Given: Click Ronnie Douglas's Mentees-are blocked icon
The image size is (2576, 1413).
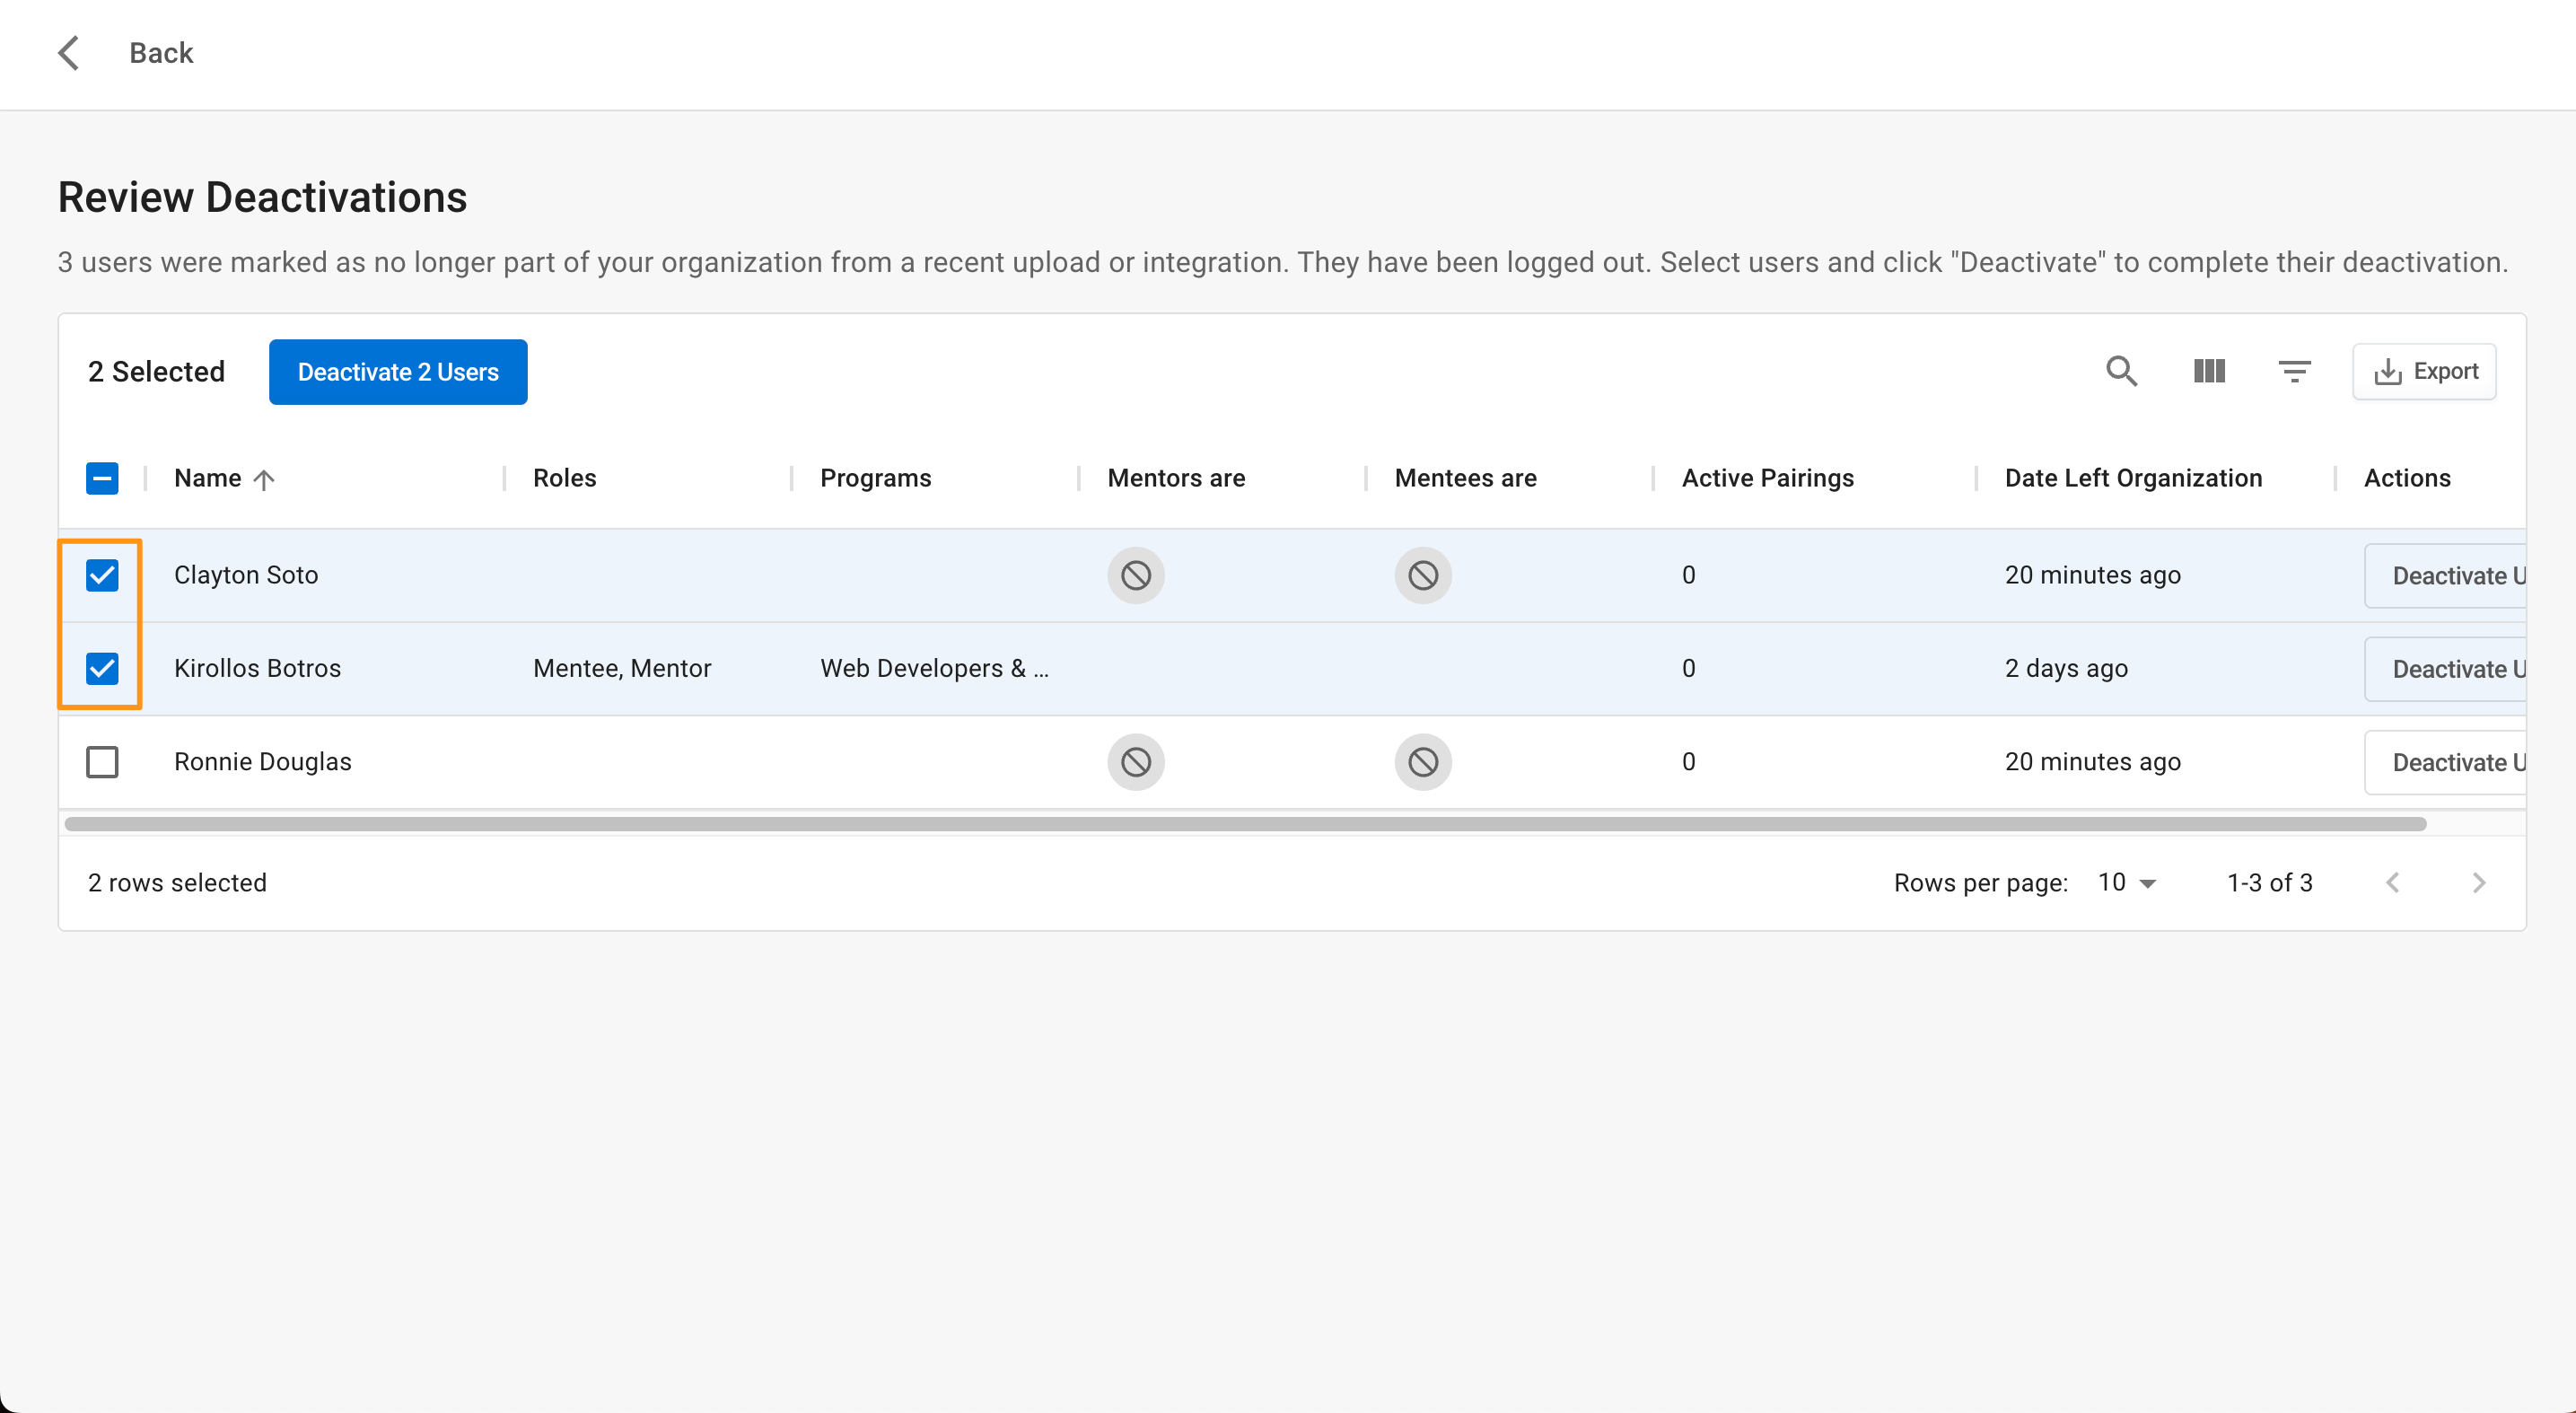Looking at the screenshot, I should click(x=1422, y=762).
